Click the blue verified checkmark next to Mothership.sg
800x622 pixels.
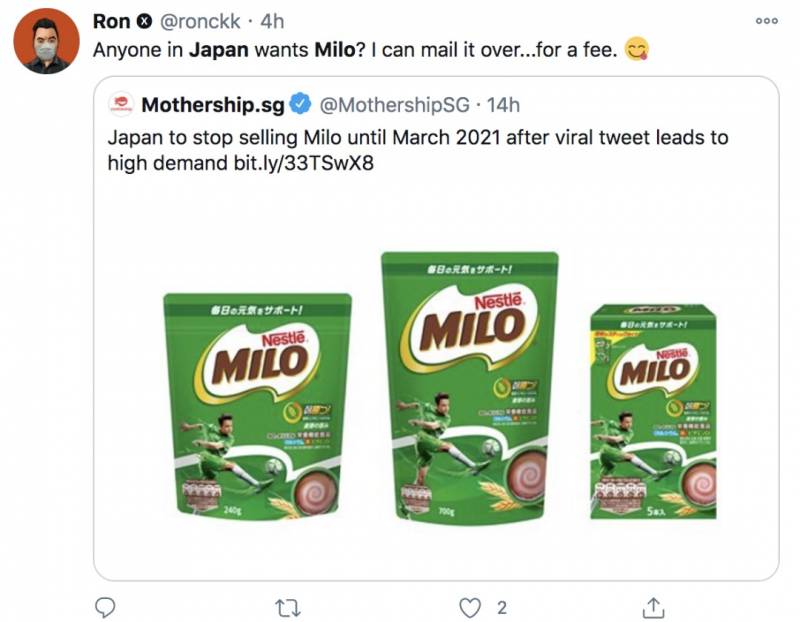298,101
